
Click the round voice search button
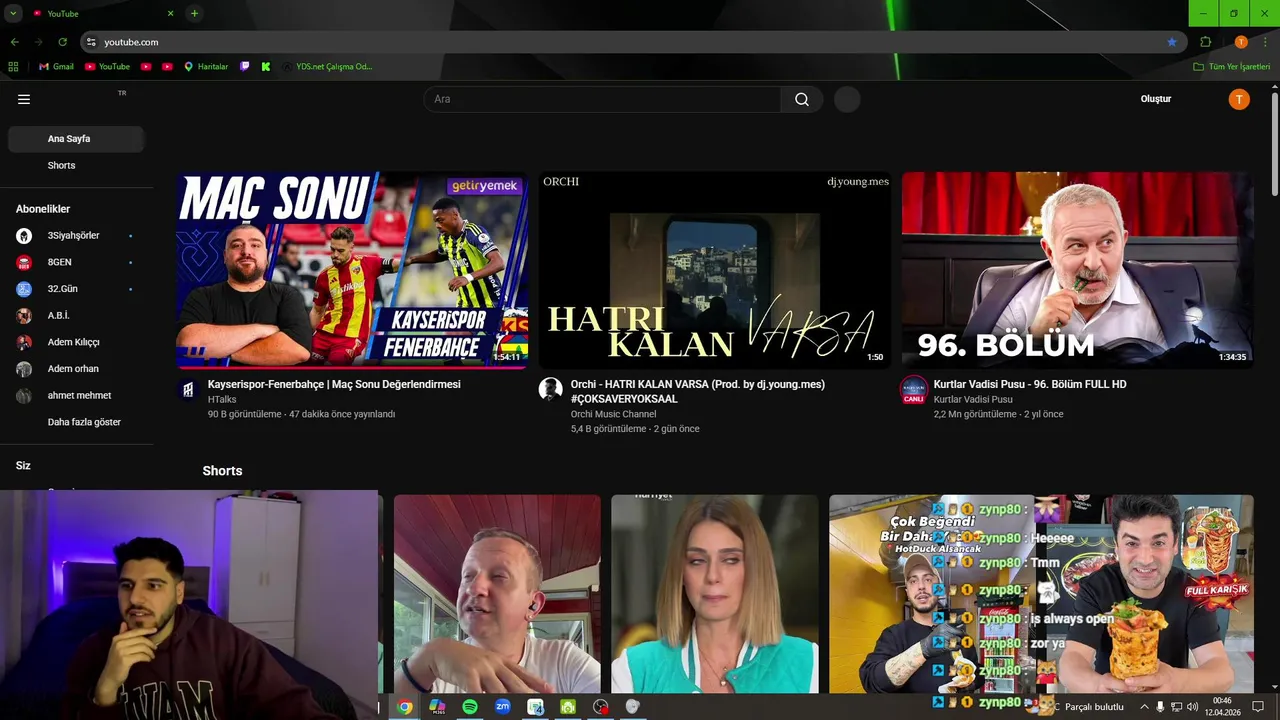pos(847,99)
